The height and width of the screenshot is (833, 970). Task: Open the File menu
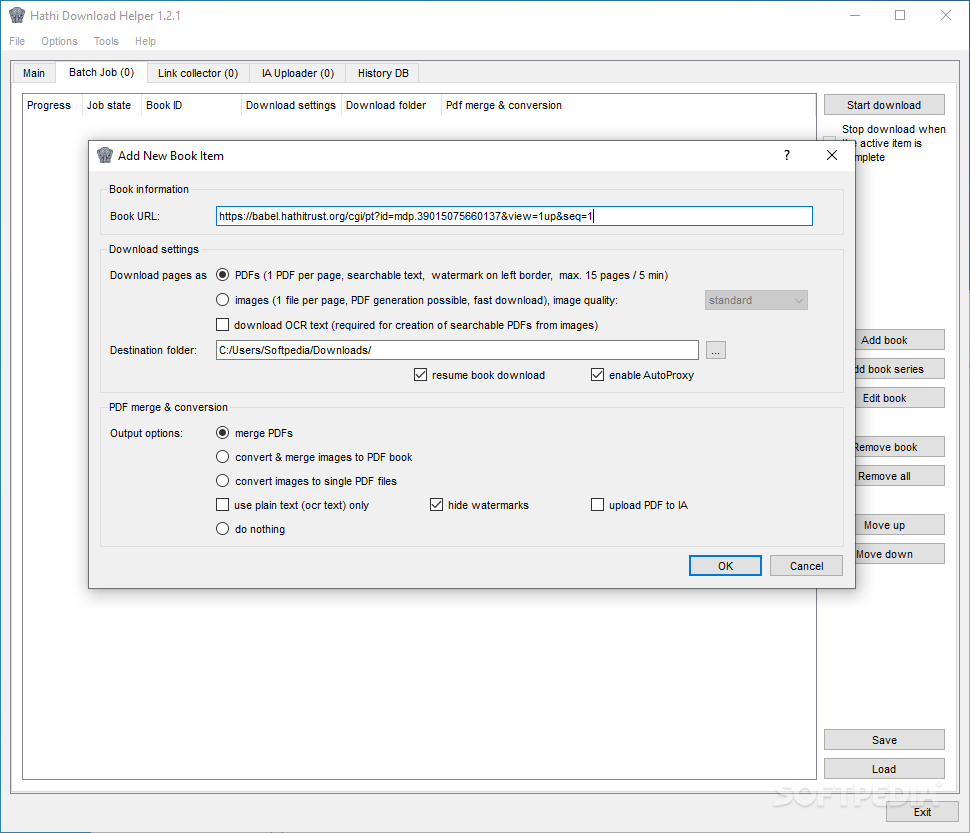[17, 41]
